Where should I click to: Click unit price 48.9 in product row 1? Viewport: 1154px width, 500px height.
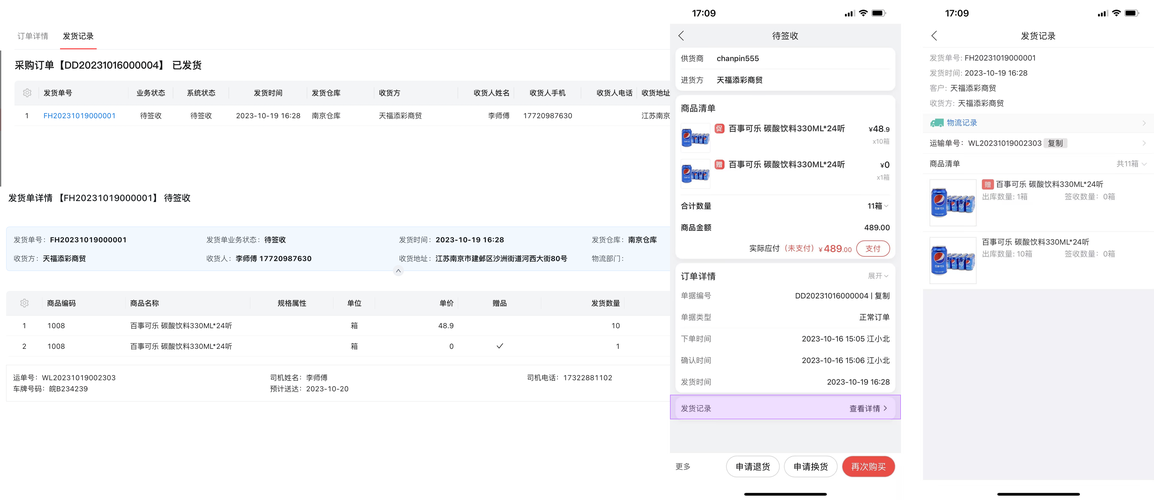point(446,325)
